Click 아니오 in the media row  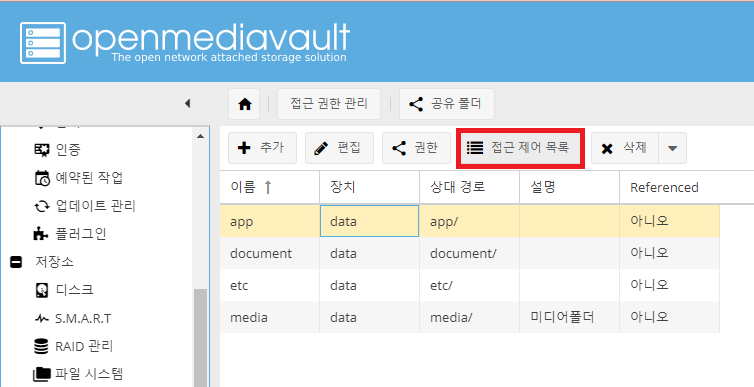click(669, 317)
